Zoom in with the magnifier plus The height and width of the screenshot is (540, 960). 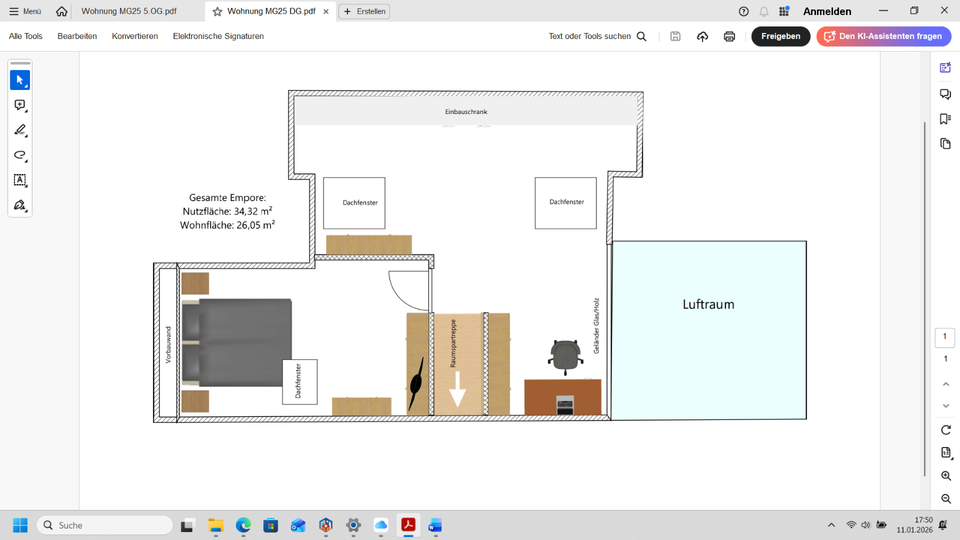tap(946, 476)
